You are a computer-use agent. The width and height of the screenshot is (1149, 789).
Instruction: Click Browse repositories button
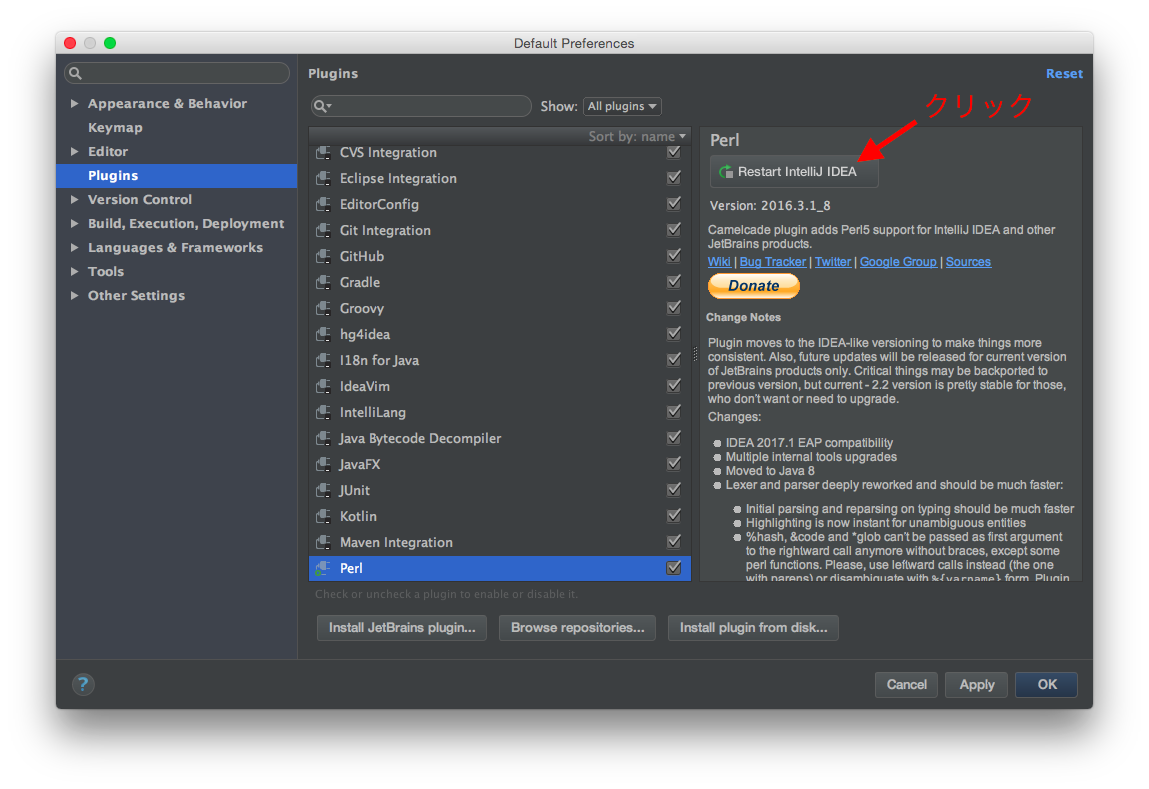coord(577,628)
